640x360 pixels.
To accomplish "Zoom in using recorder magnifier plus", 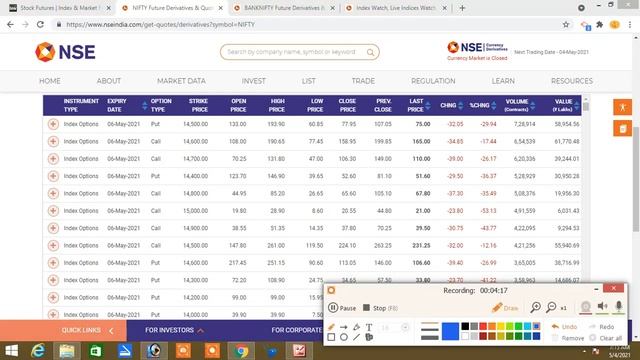I will 536,307.
